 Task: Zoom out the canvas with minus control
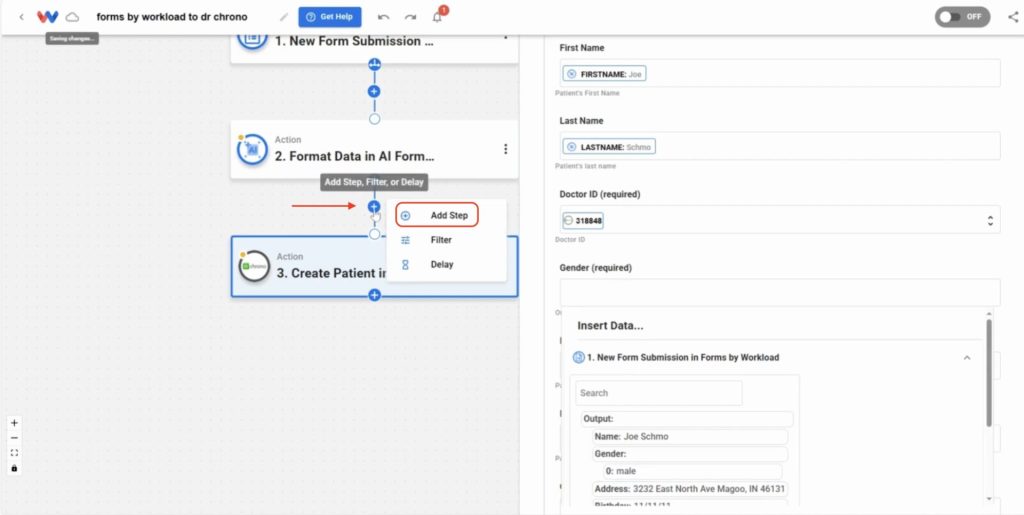pyautogui.click(x=14, y=438)
